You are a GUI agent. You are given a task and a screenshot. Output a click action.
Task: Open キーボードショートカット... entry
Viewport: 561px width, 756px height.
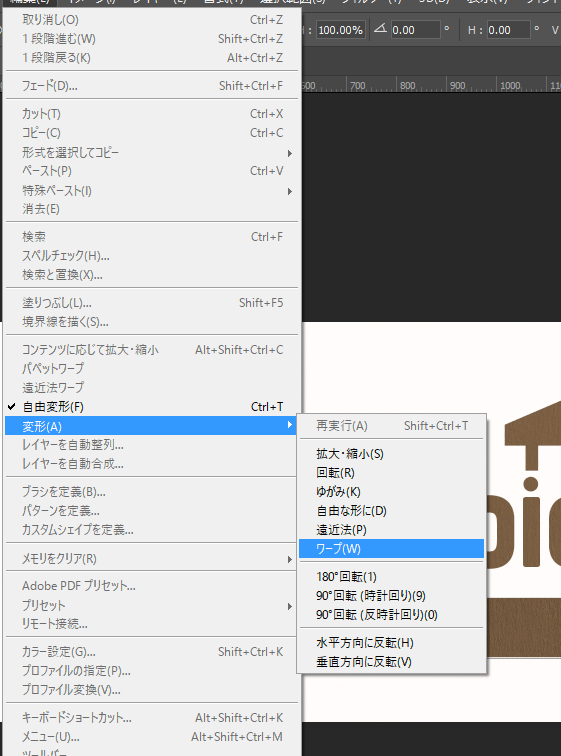151,718
